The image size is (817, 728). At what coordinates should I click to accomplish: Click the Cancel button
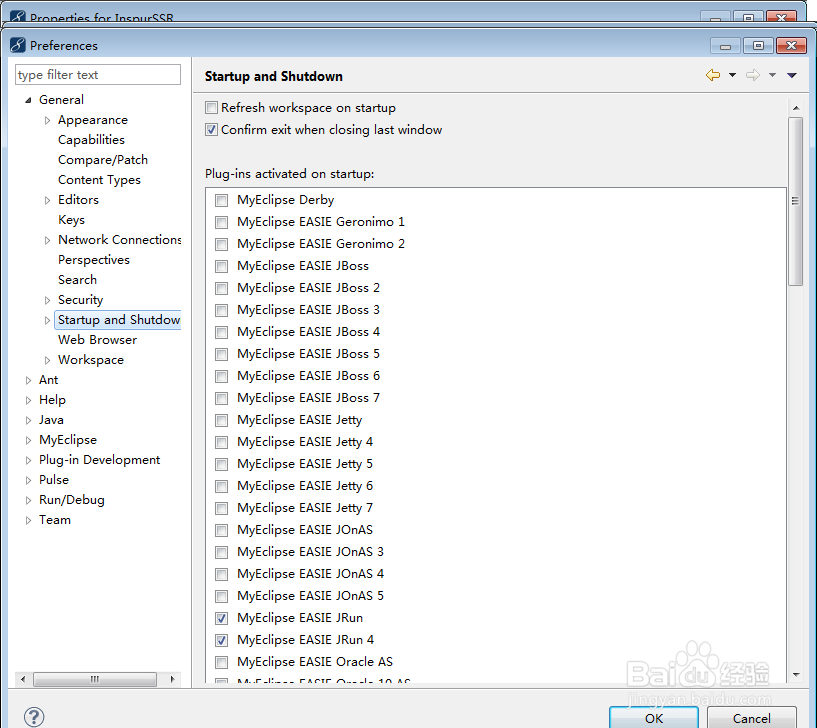(x=751, y=718)
